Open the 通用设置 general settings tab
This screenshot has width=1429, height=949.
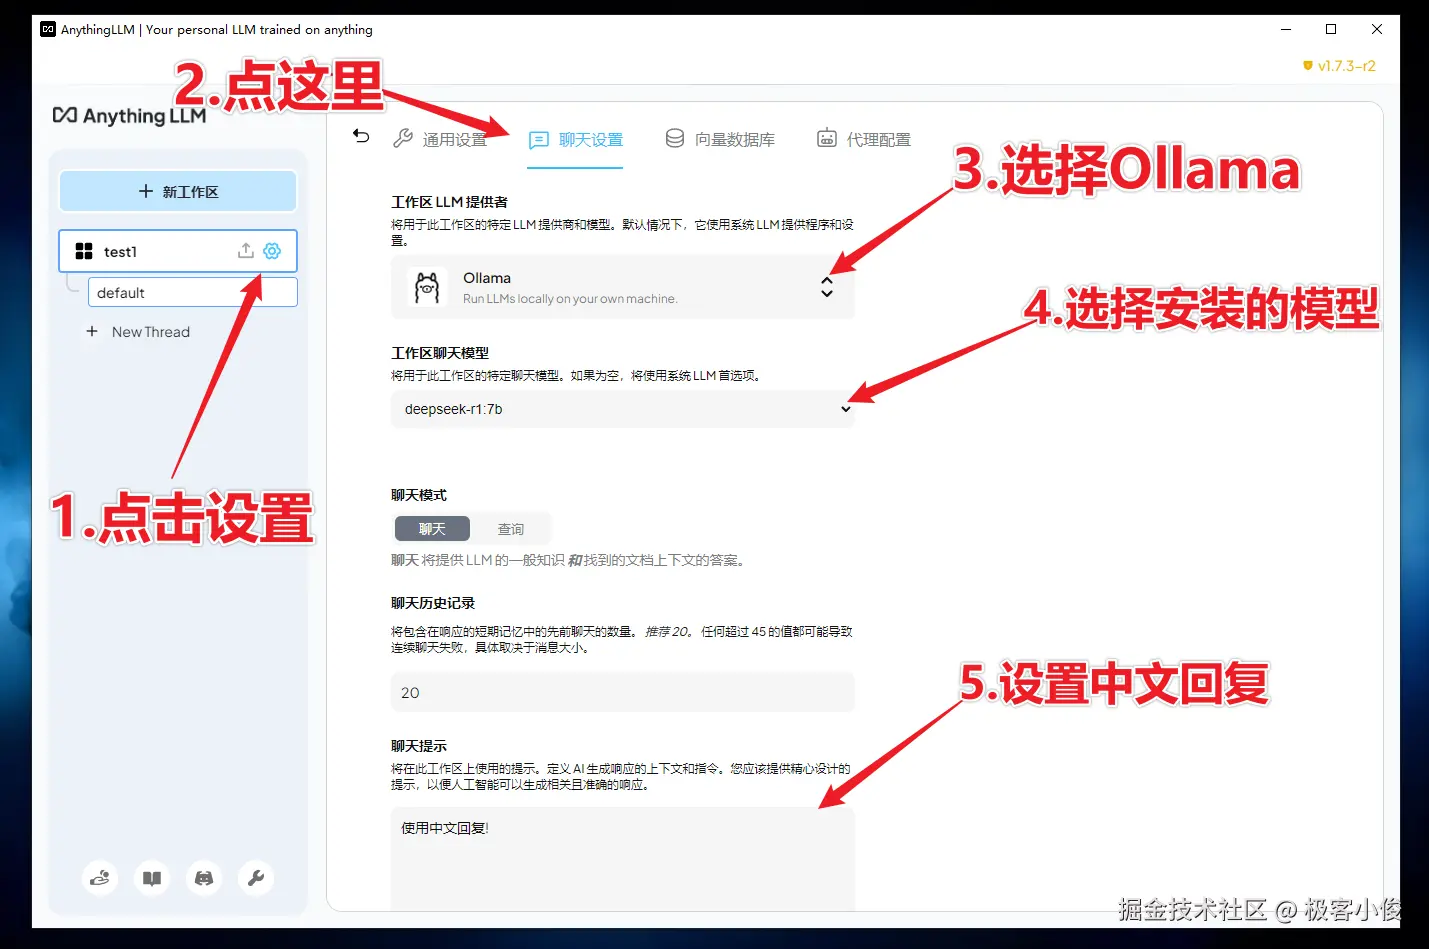[x=440, y=139]
